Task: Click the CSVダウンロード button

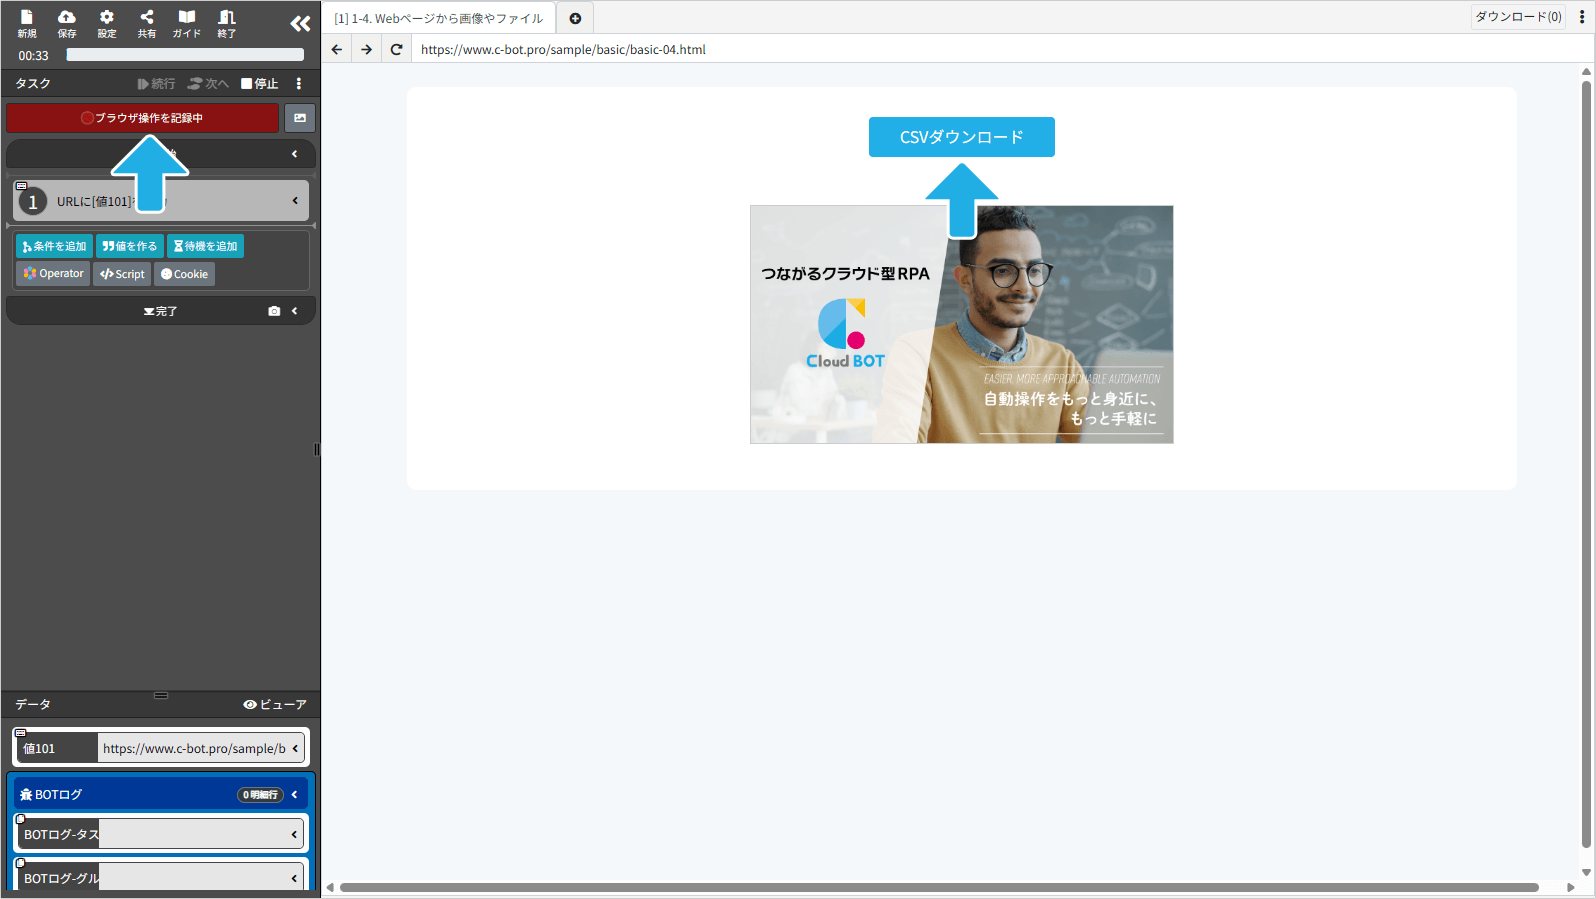Action: (x=962, y=137)
